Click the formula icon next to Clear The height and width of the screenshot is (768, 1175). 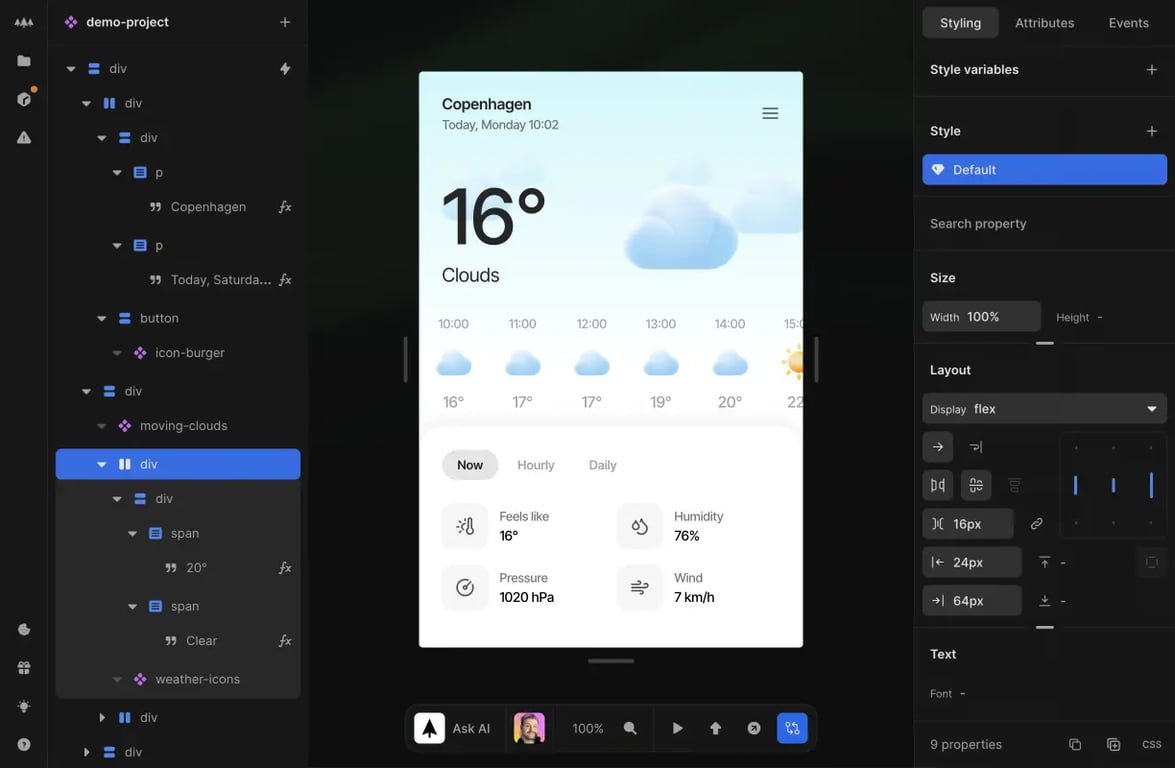pos(285,641)
